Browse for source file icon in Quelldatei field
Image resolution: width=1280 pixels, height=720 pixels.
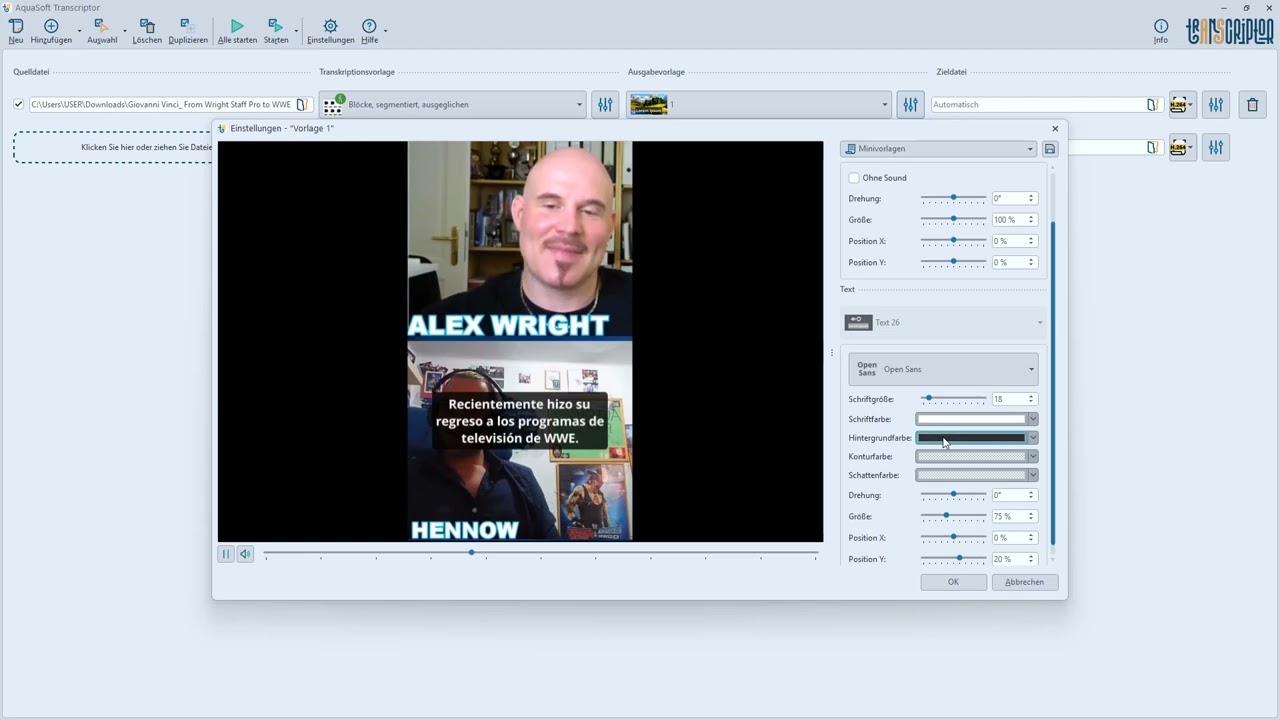click(x=301, y=104)
